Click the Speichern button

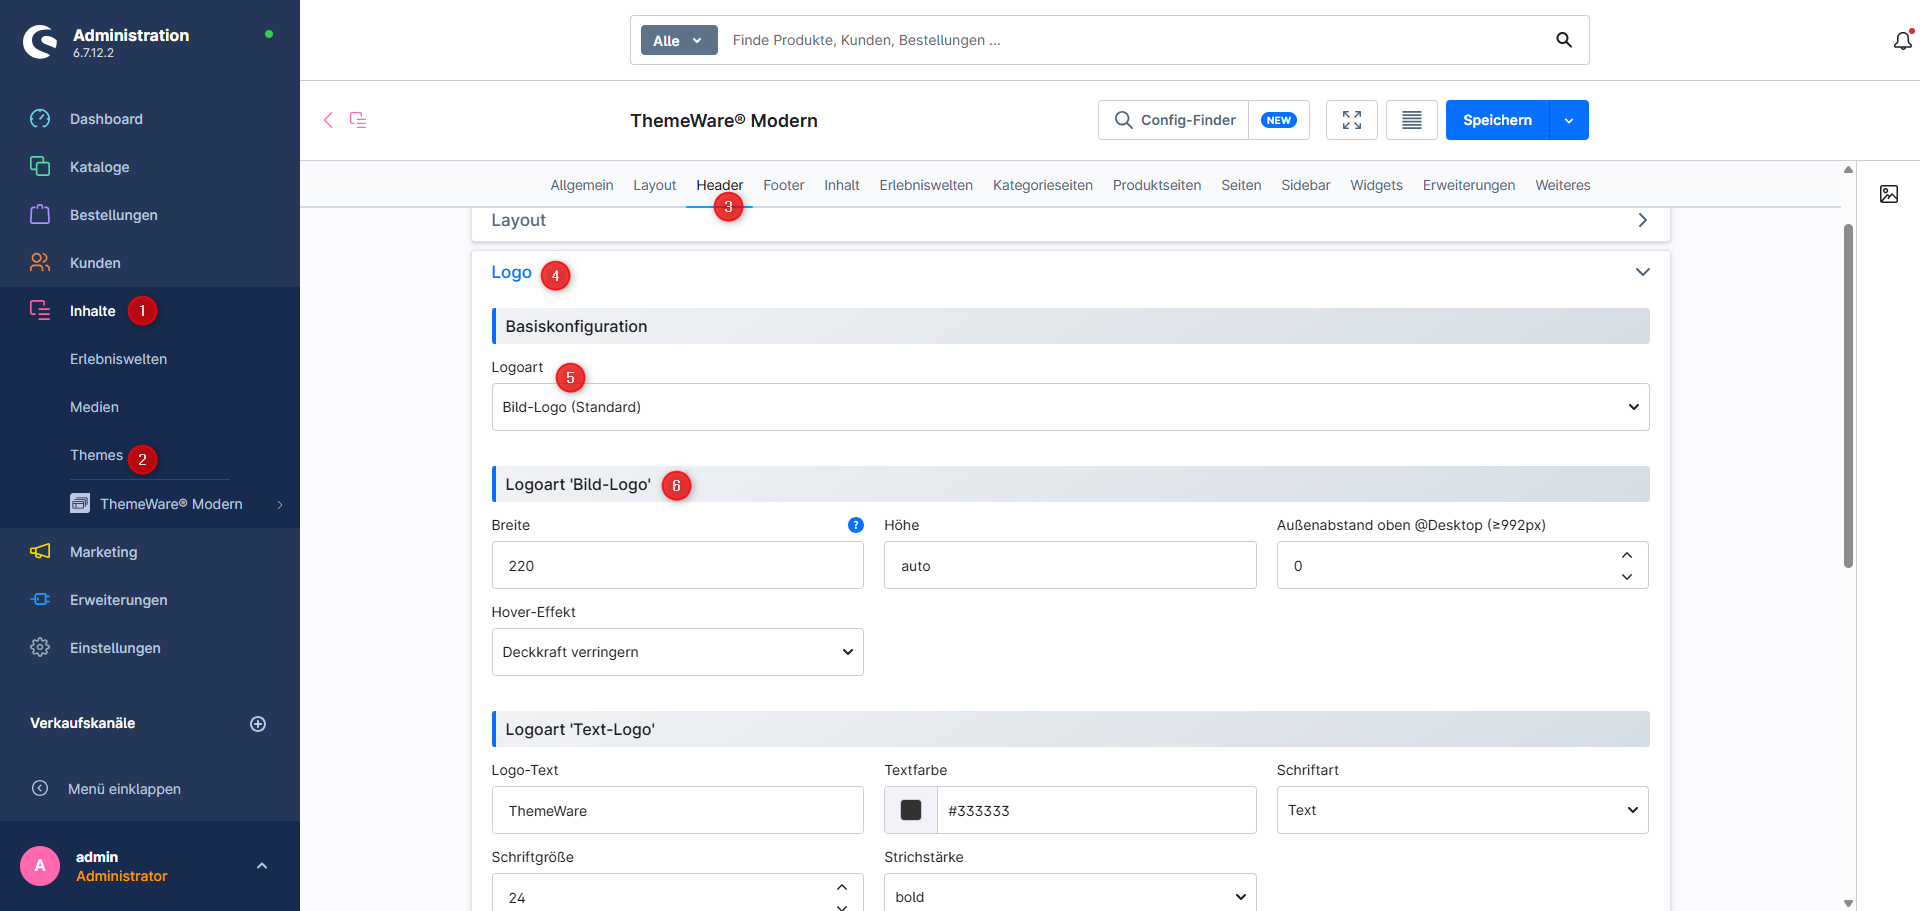point(1498,120)
